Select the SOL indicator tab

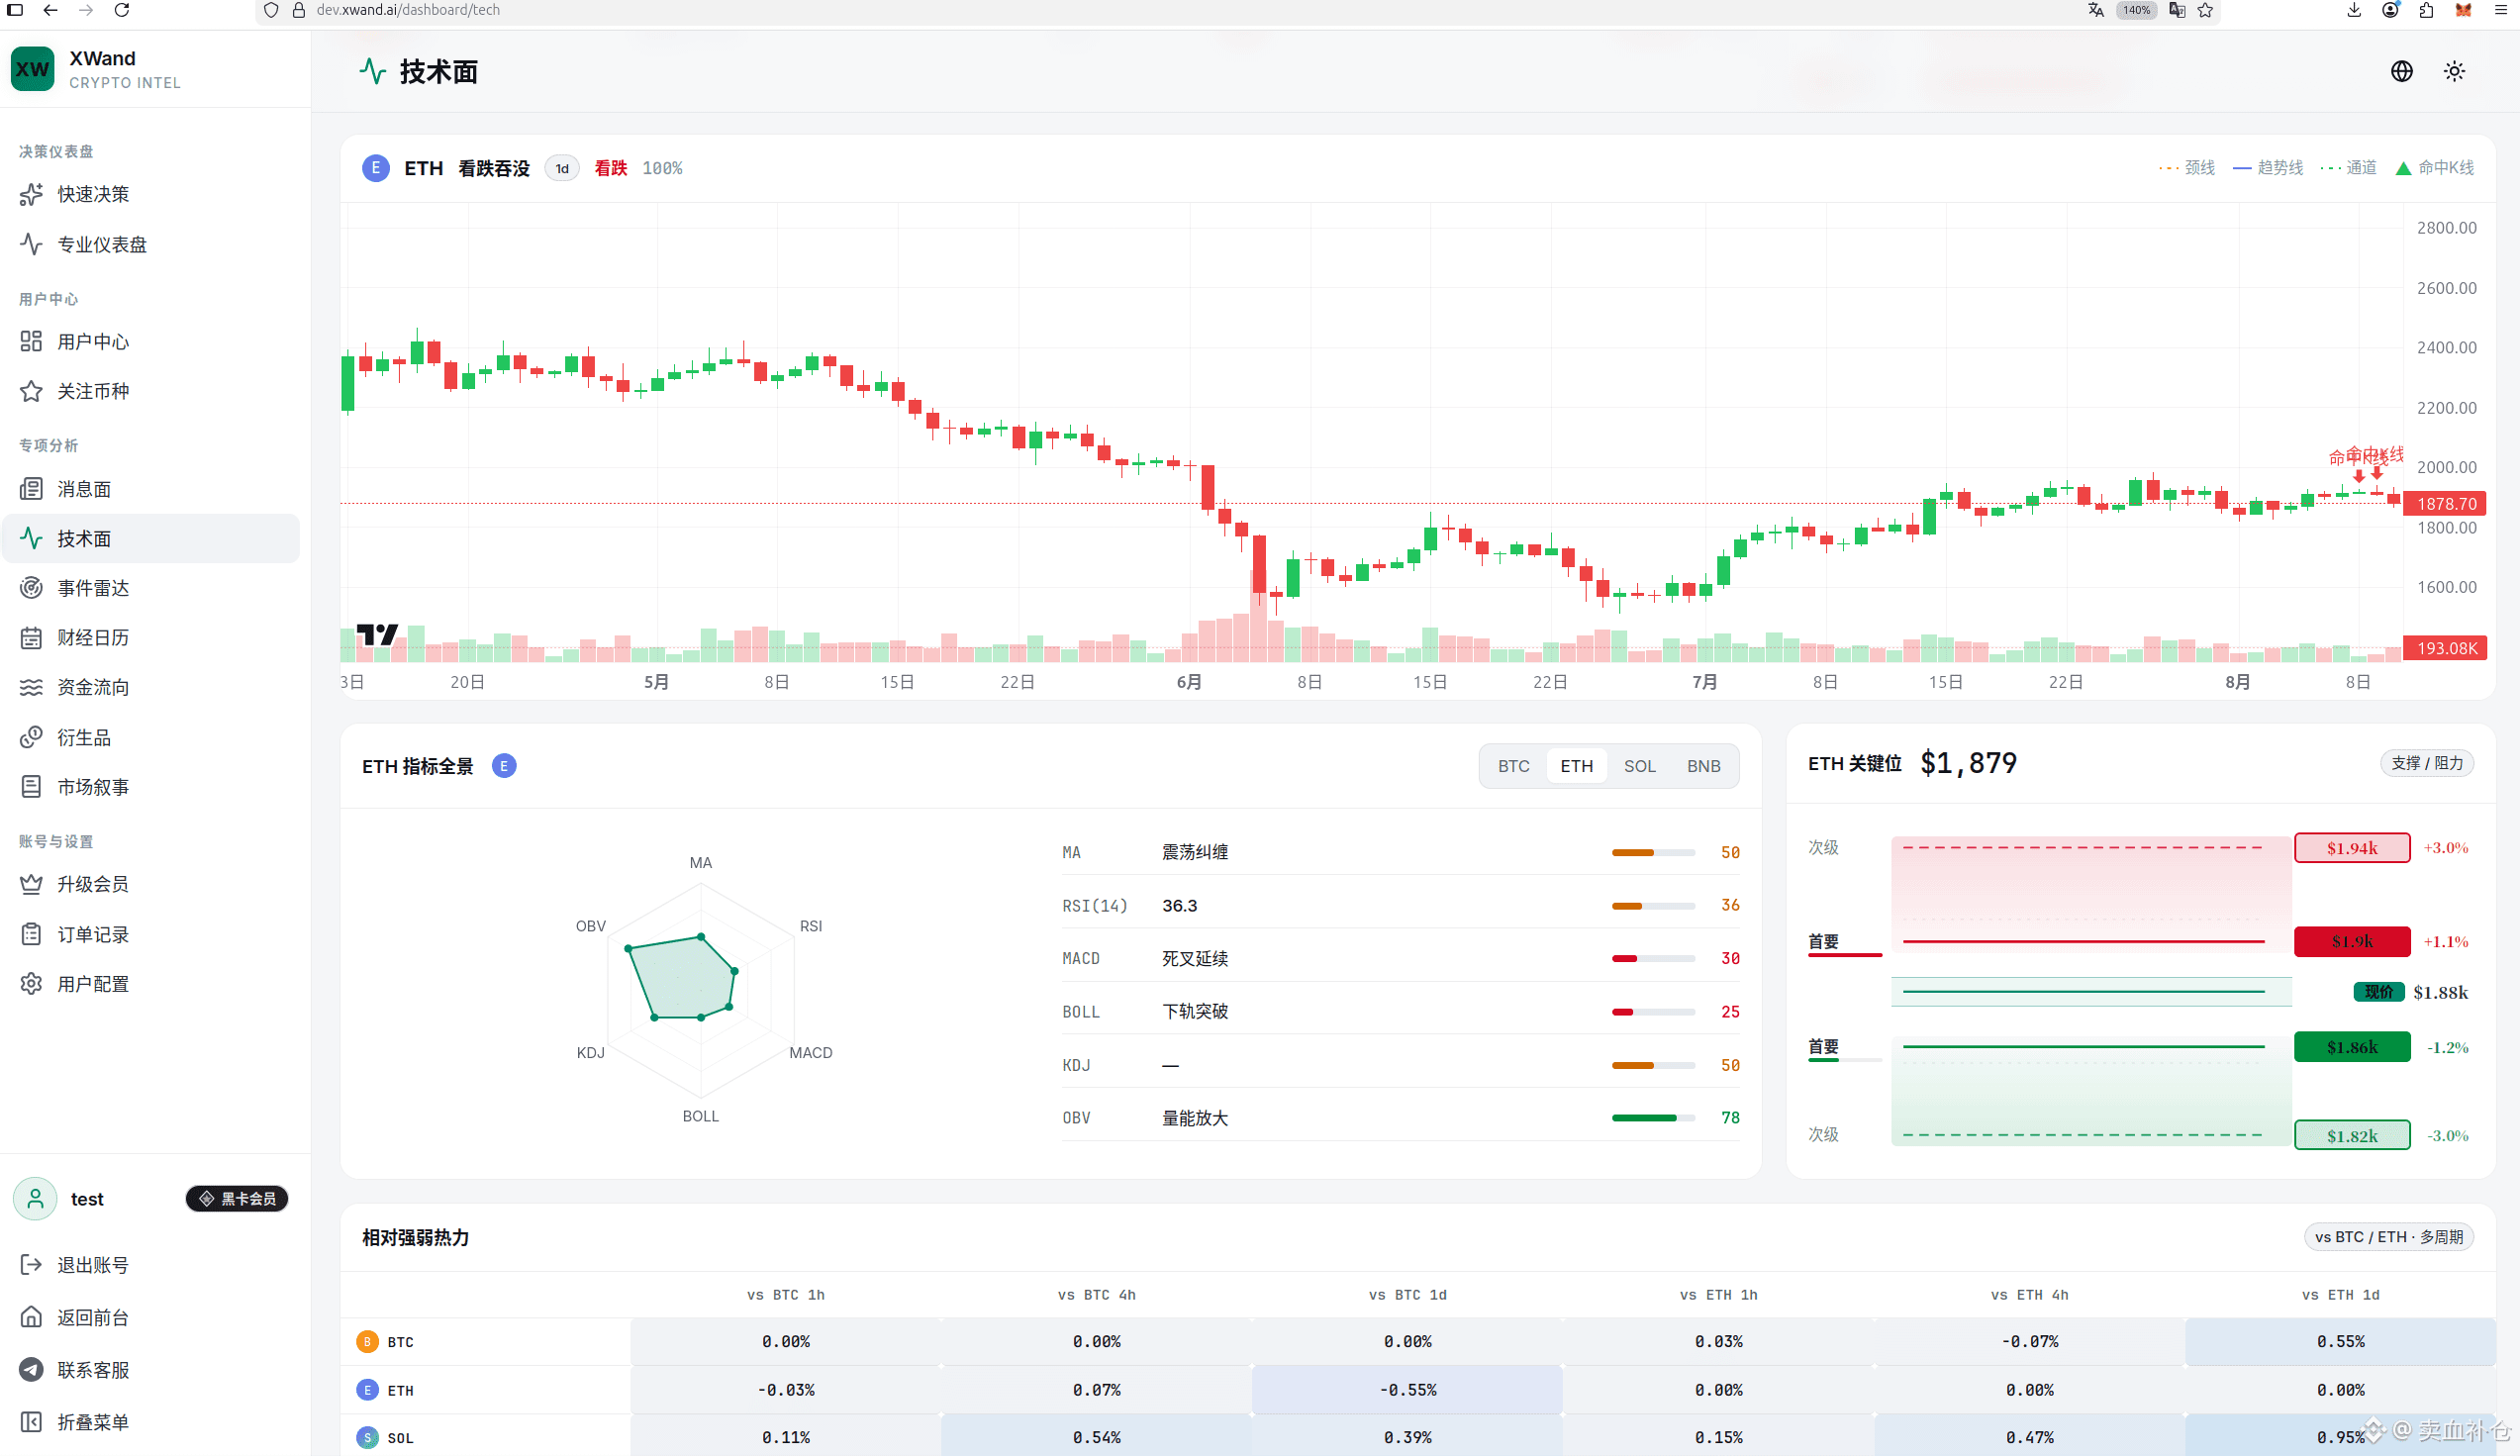(1639, 766)
